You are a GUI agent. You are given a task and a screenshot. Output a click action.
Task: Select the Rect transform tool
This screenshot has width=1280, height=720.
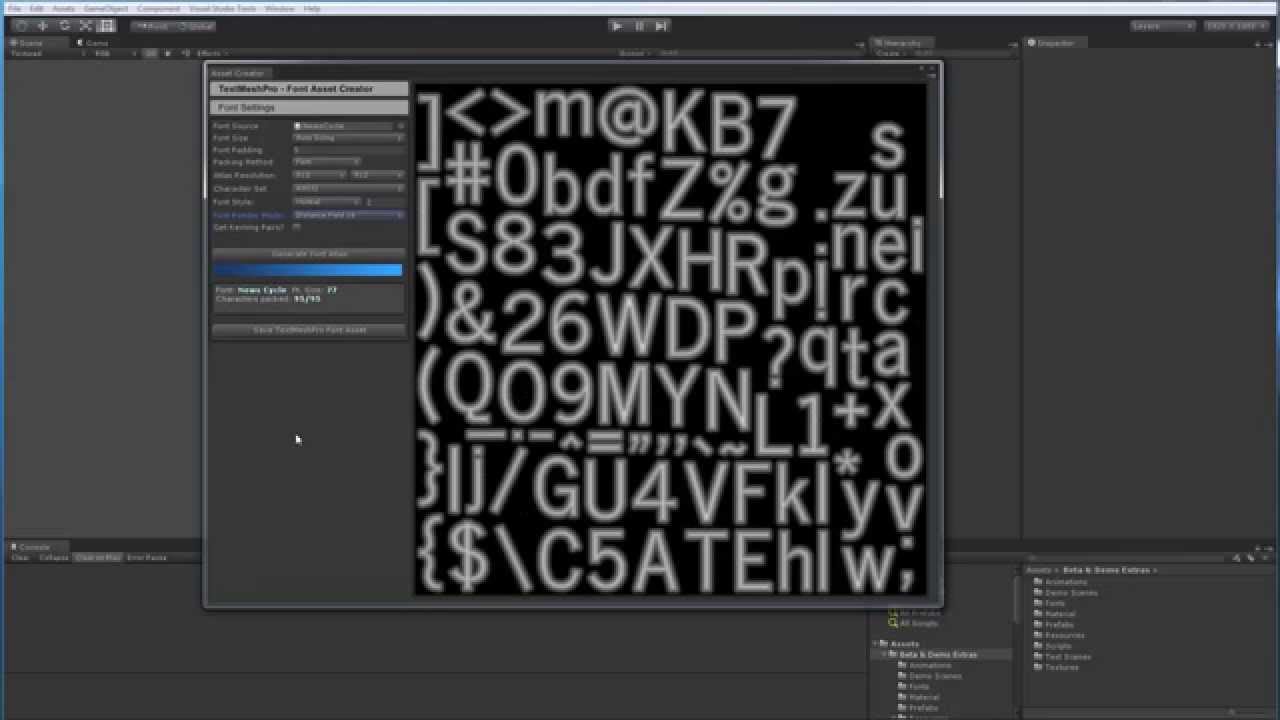point(106,26)
